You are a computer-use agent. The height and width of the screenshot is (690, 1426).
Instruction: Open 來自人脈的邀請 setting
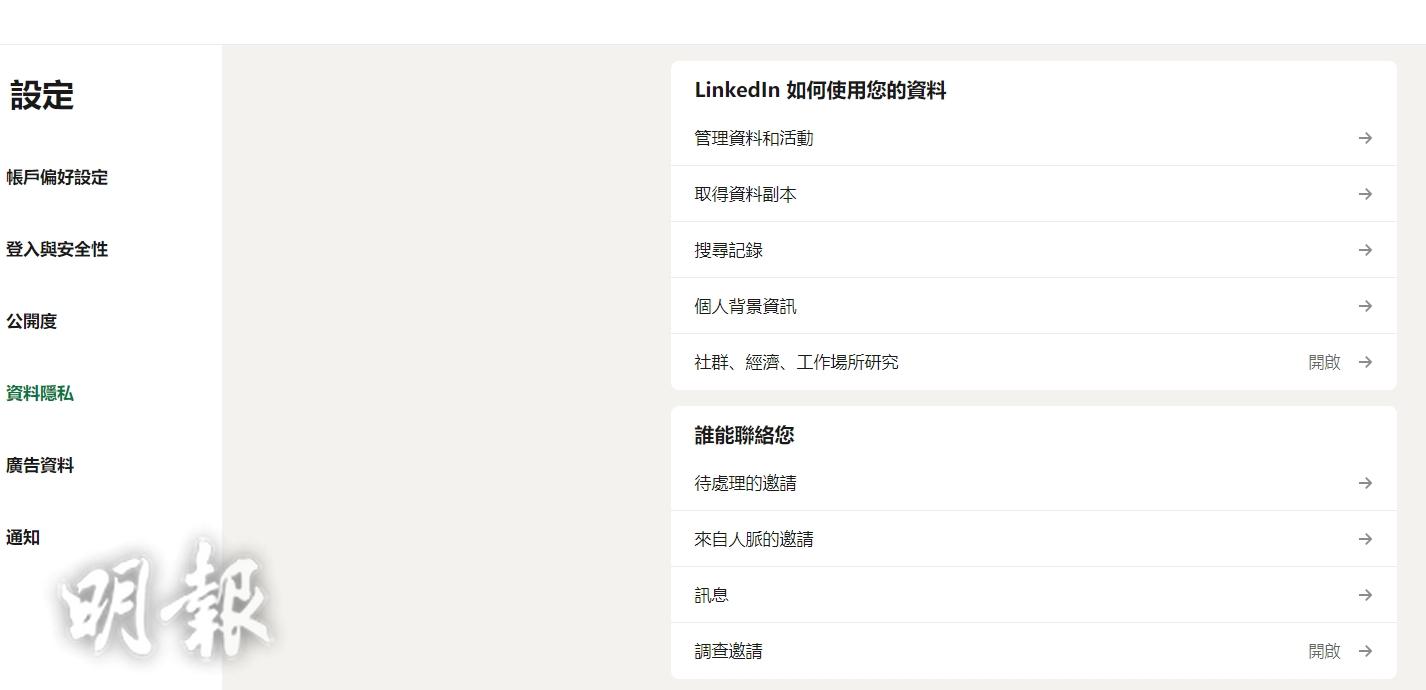click(x=1033, y=539)
